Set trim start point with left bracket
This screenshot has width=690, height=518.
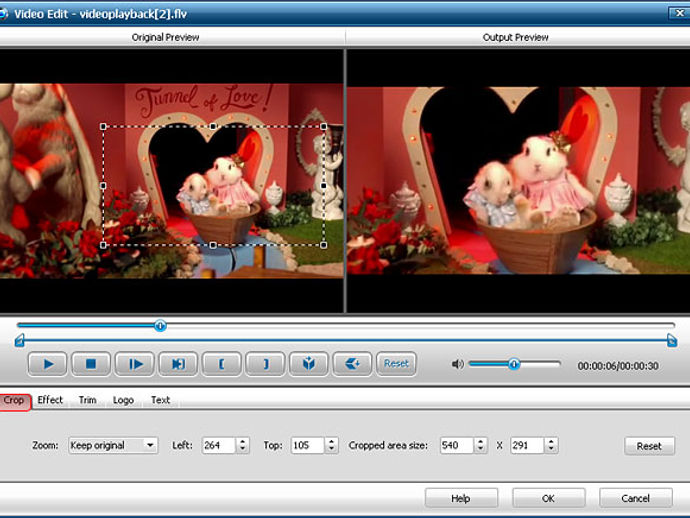221,364
